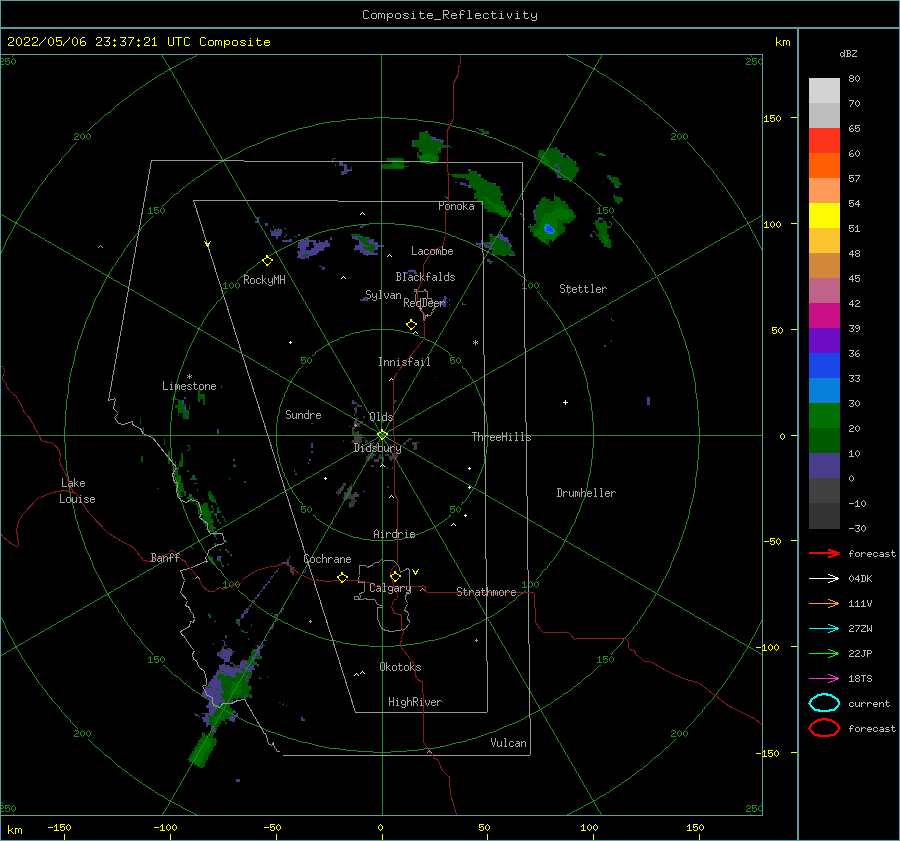Viewport: 900px width, 841px height.
Task: Click the cyan 'current' ellipse legend symbol
Action: (824, 703)
